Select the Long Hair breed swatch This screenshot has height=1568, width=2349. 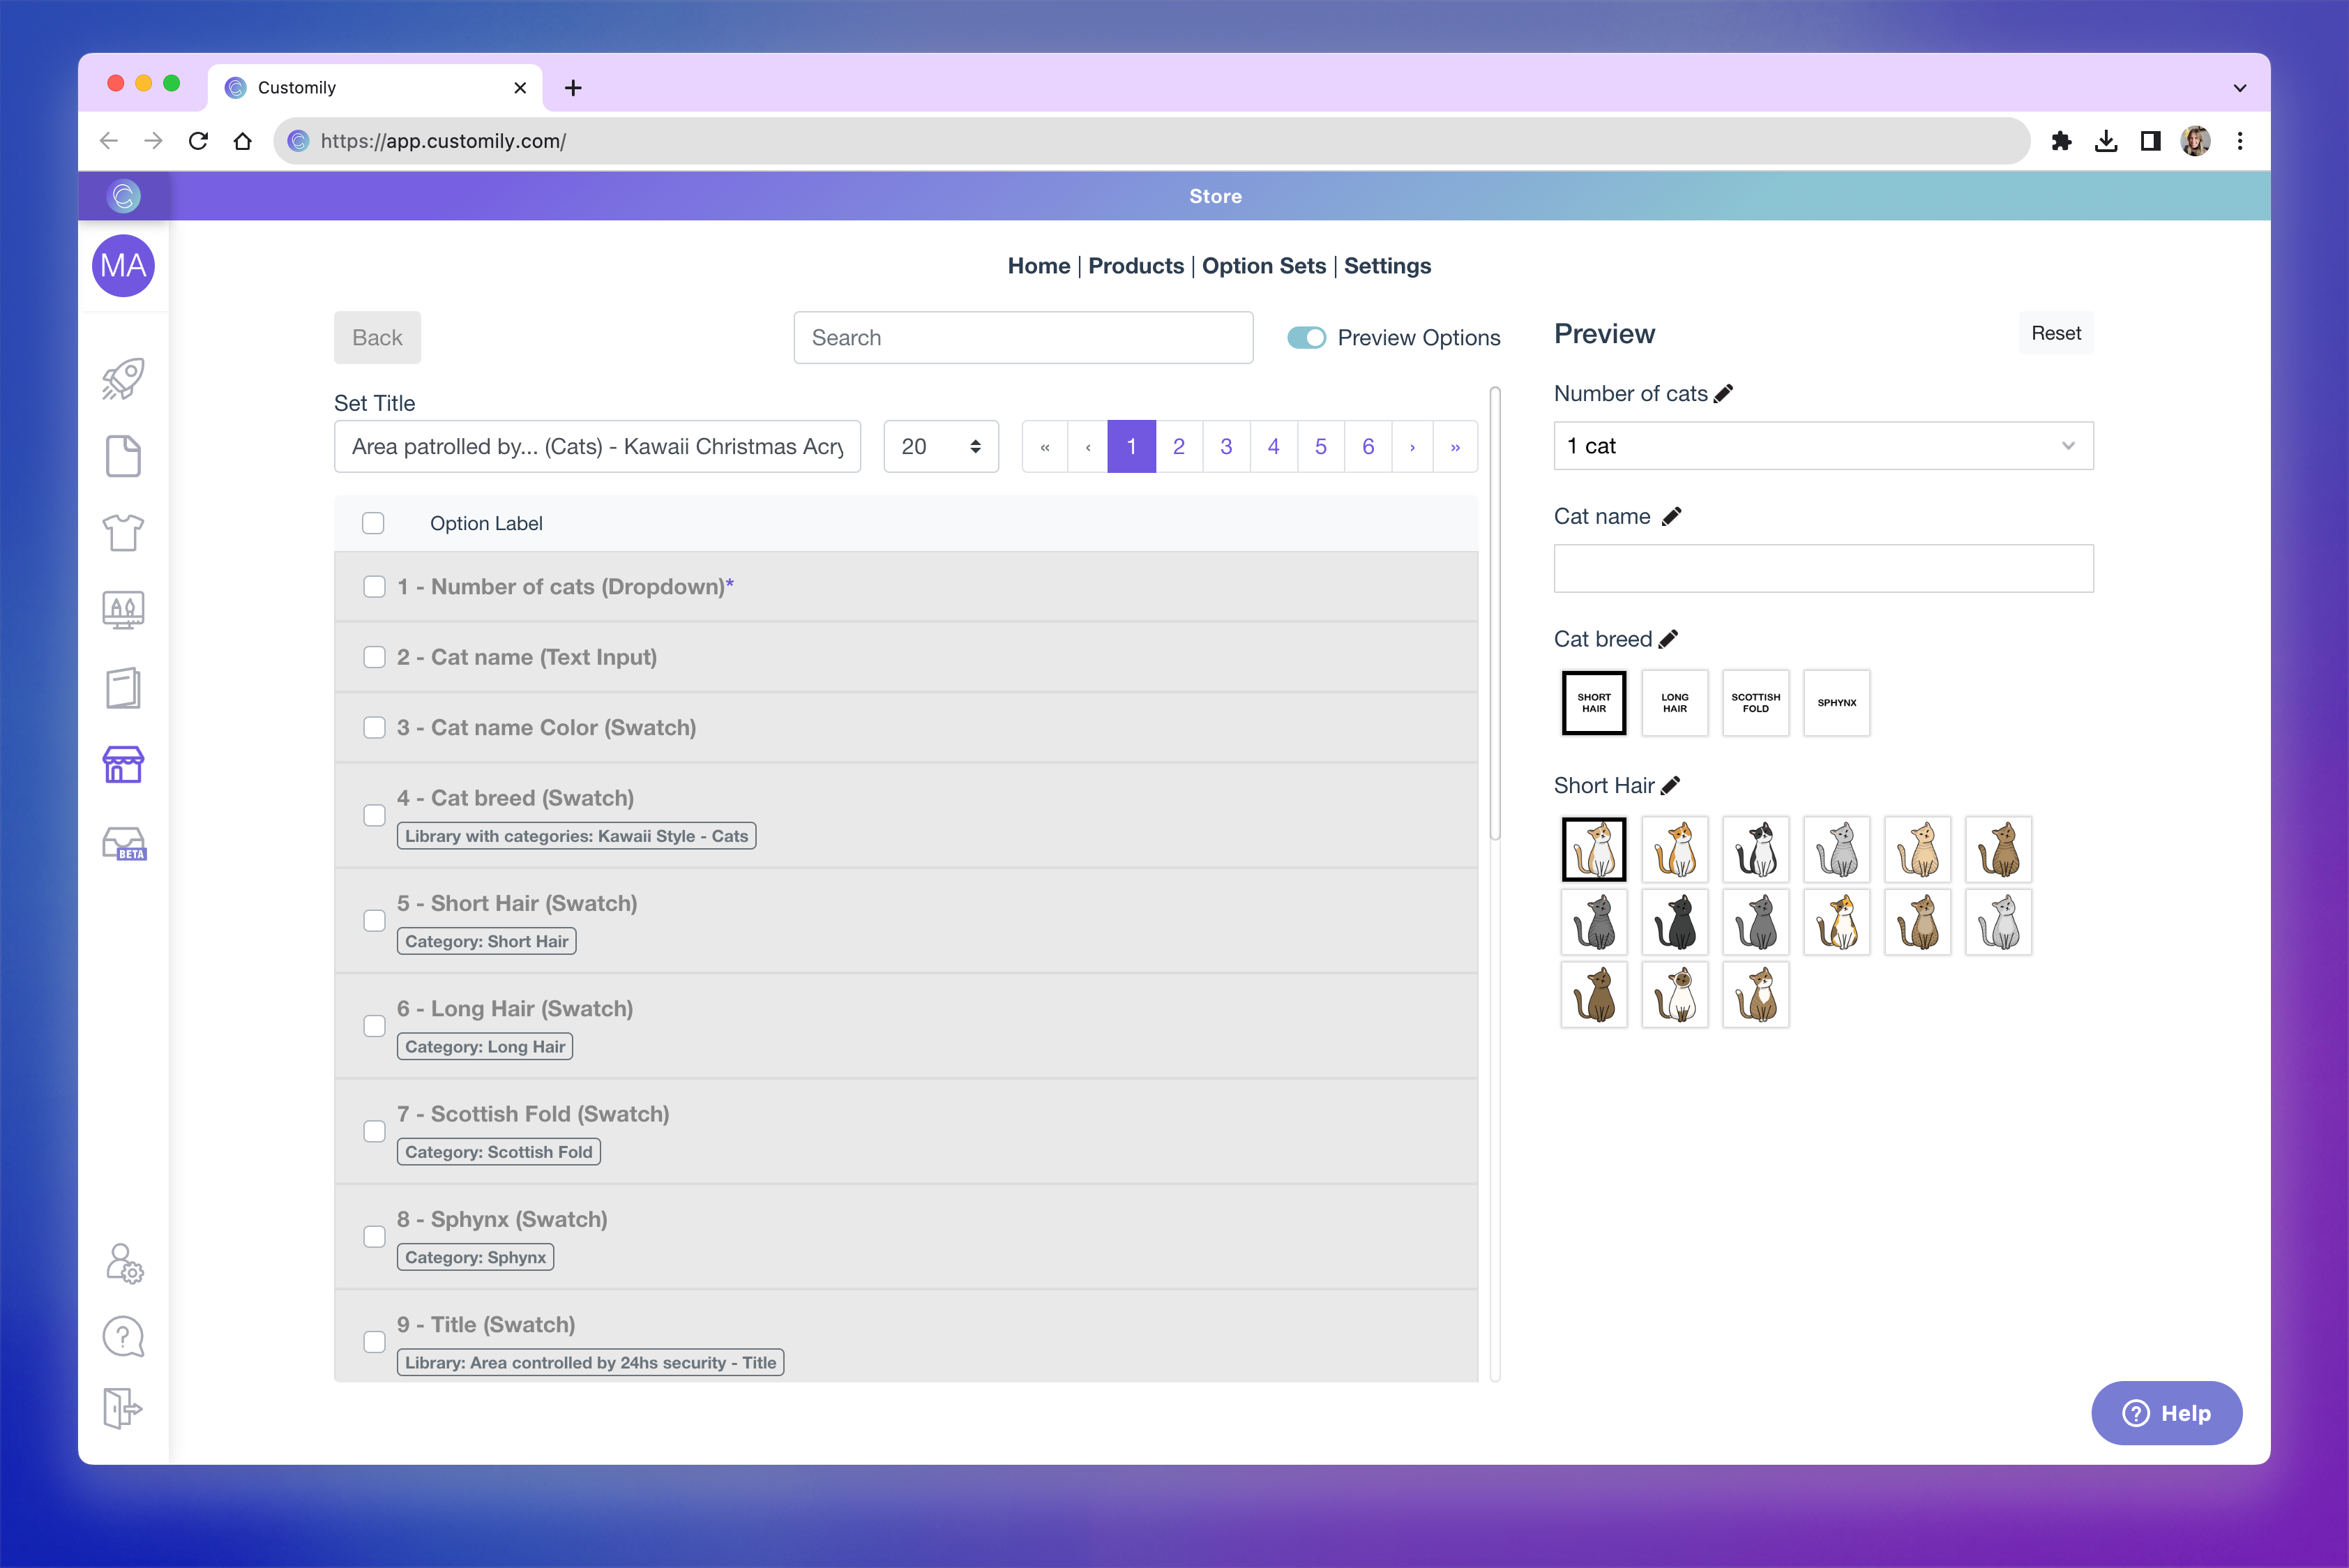coord(1674,703)
